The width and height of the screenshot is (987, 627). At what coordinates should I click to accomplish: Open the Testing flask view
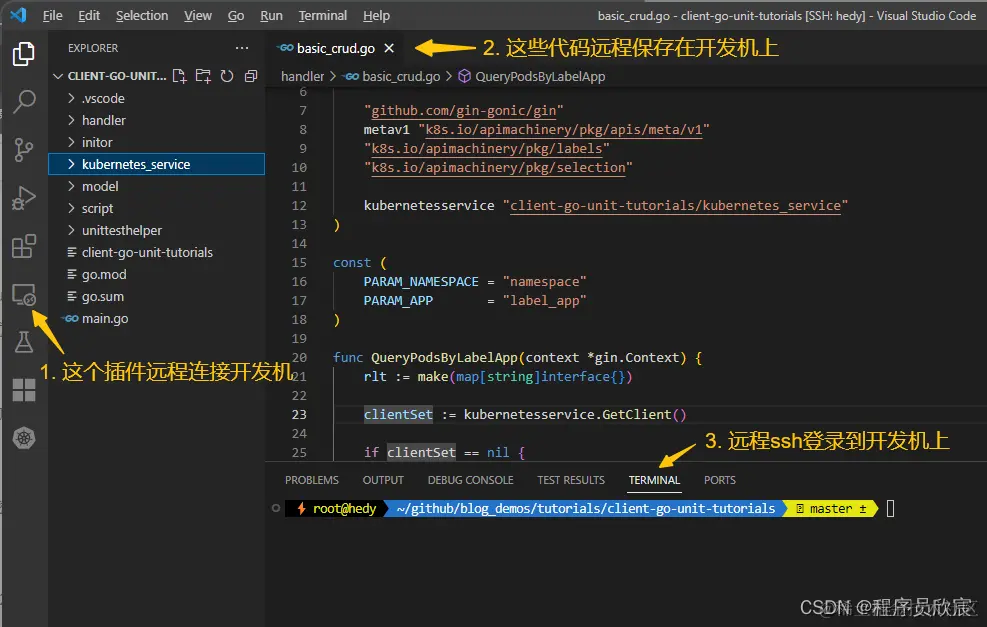[24, 342]
